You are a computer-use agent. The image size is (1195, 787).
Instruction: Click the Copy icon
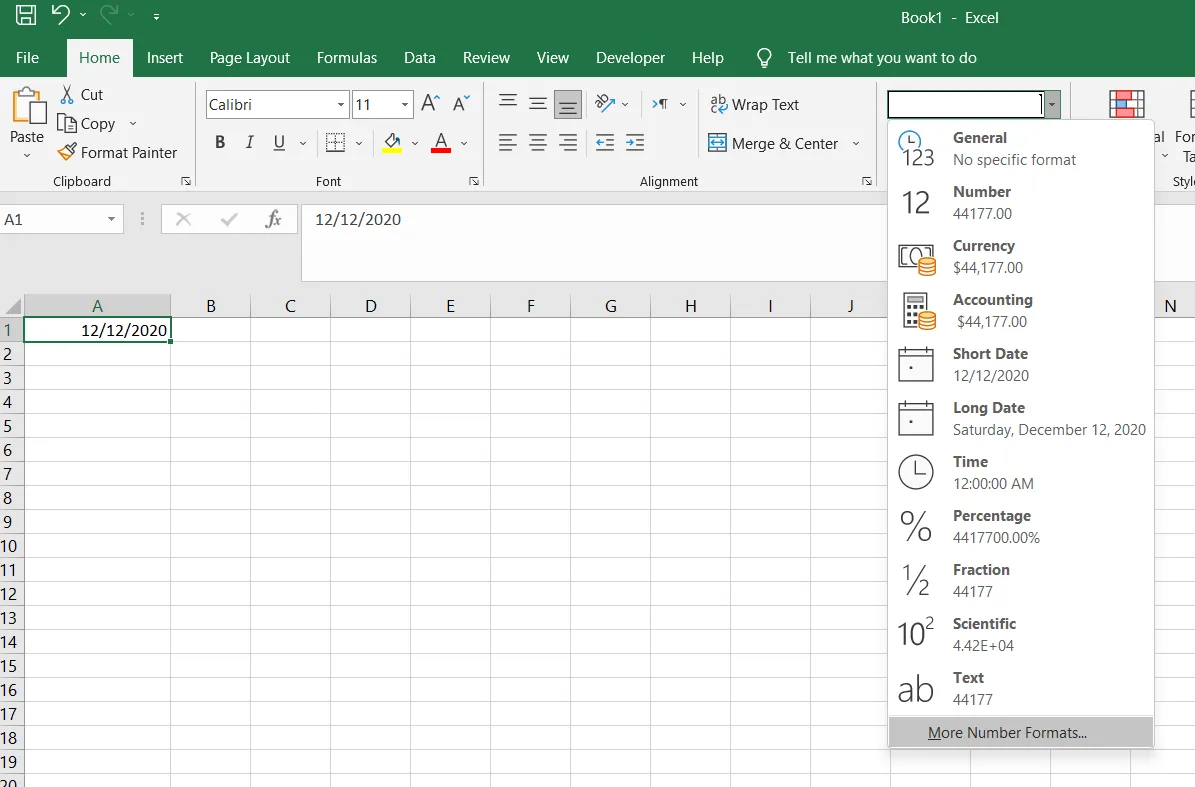point(67,123)
